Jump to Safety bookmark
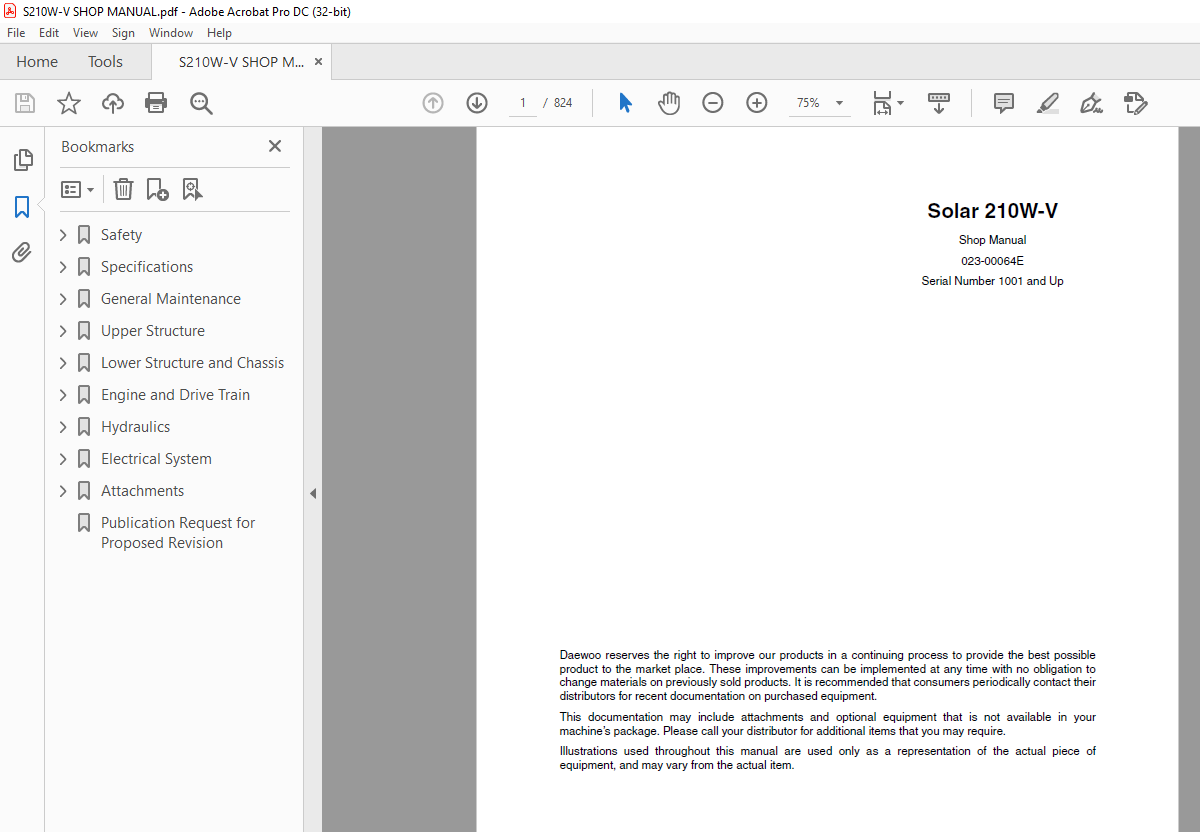 point(121,235)
